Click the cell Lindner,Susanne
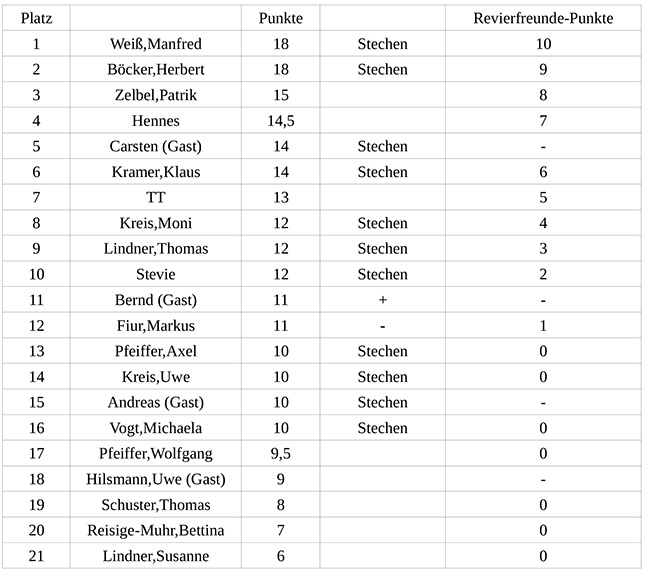The height and width of the screenshot is (576, 650). pyautogui.click(x=156, y=556)
